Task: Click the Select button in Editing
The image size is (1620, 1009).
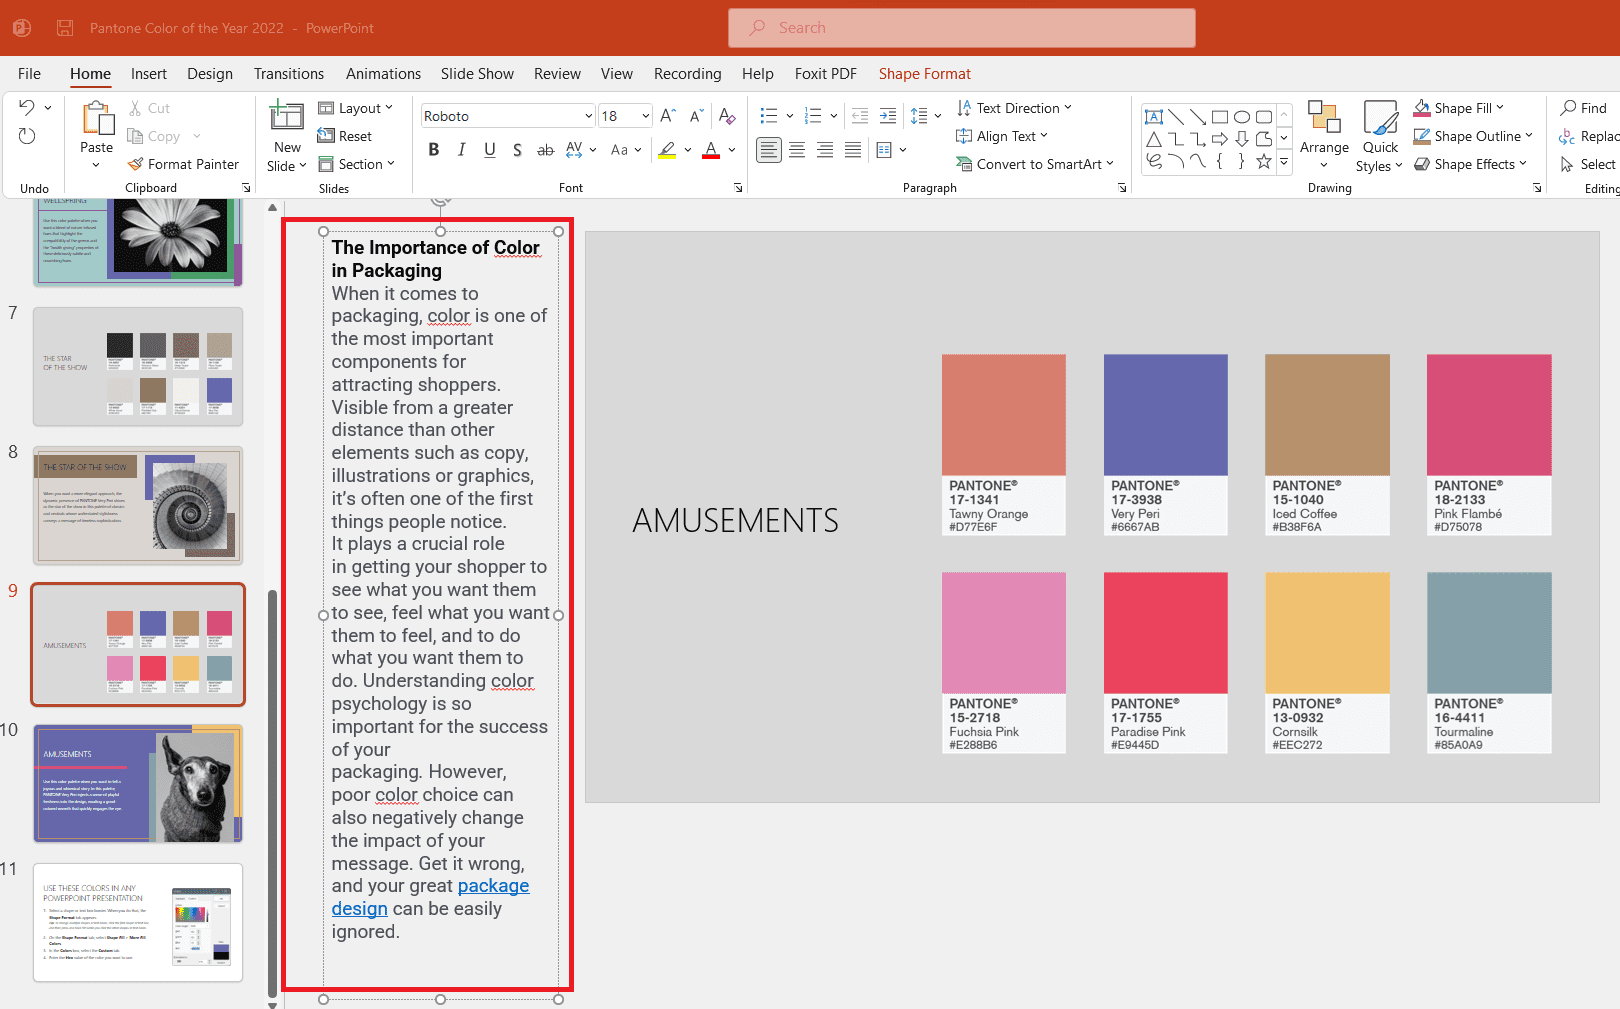Action: point(1588,164)
